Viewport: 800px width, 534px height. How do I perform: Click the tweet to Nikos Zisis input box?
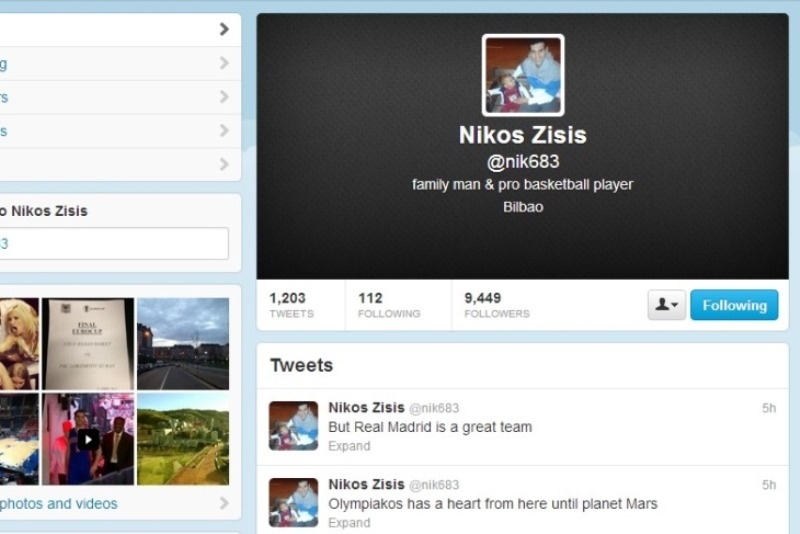[x=114, y=243]
